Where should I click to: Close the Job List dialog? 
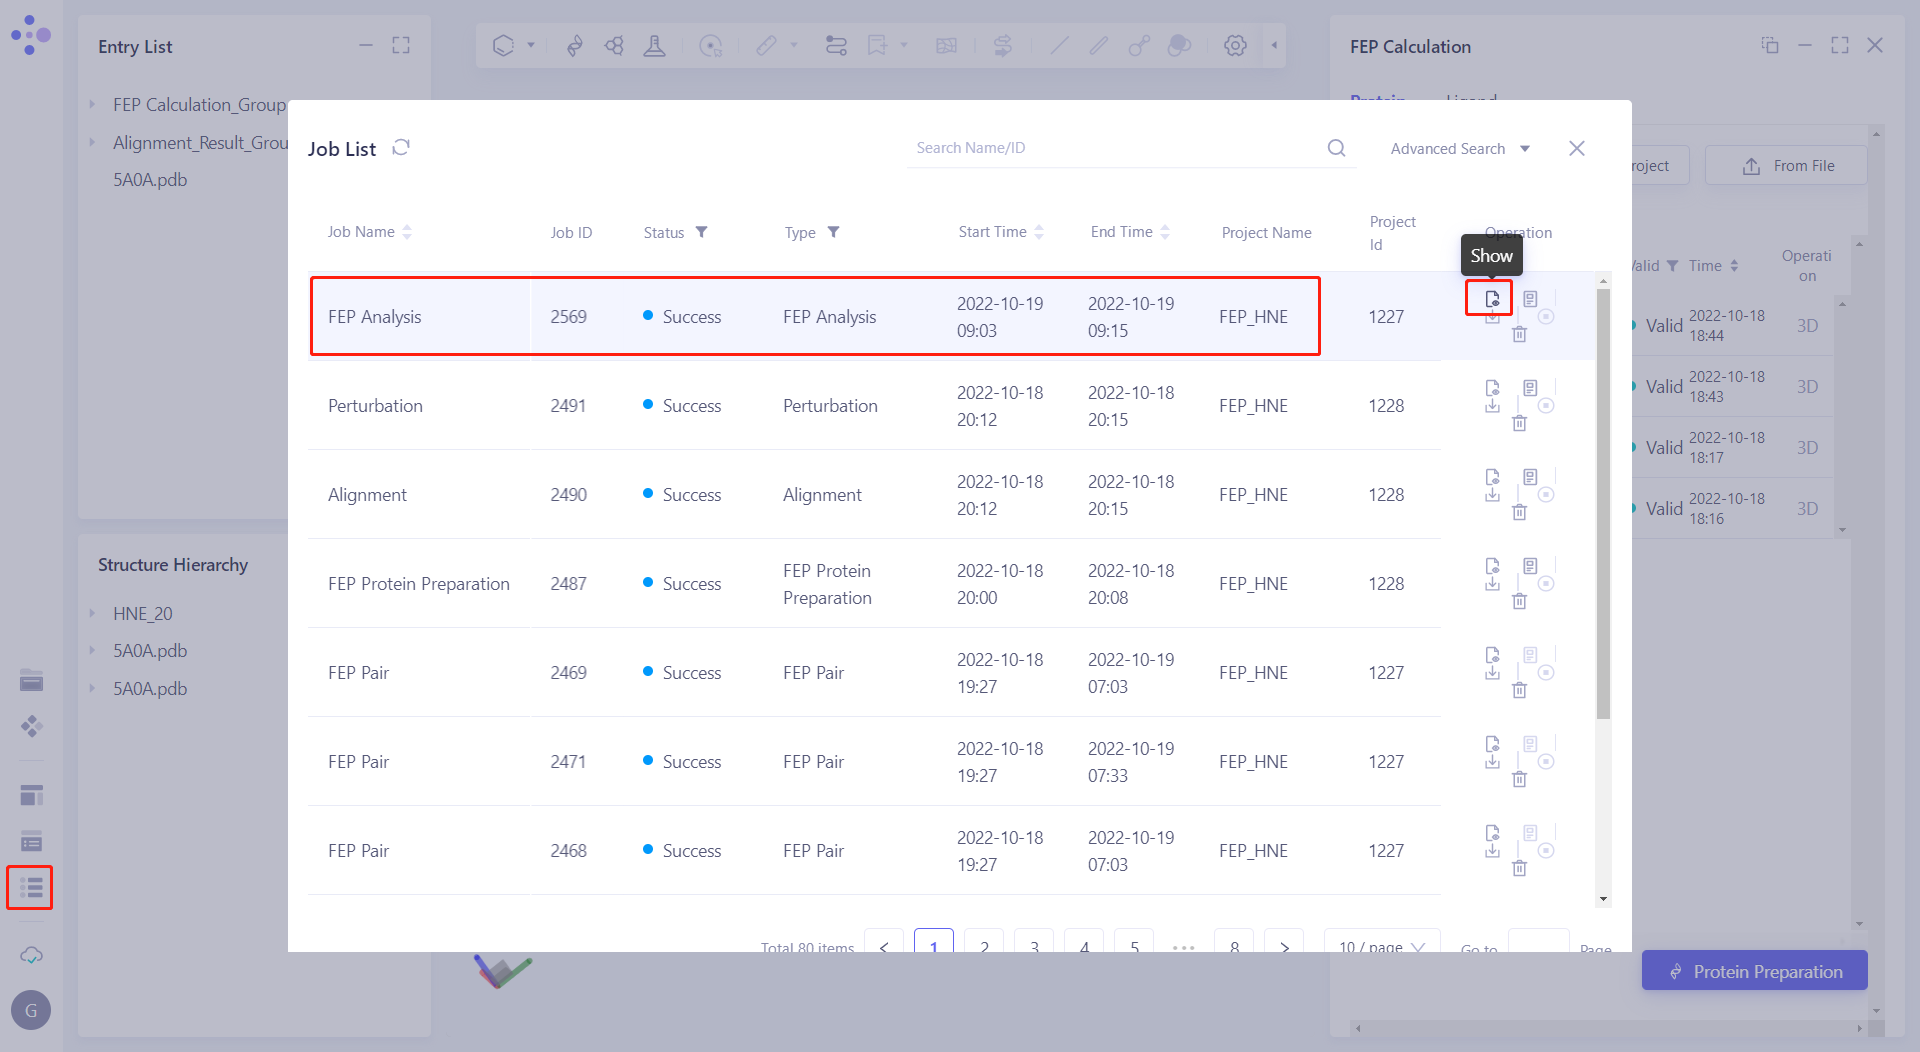(1577, 148)
